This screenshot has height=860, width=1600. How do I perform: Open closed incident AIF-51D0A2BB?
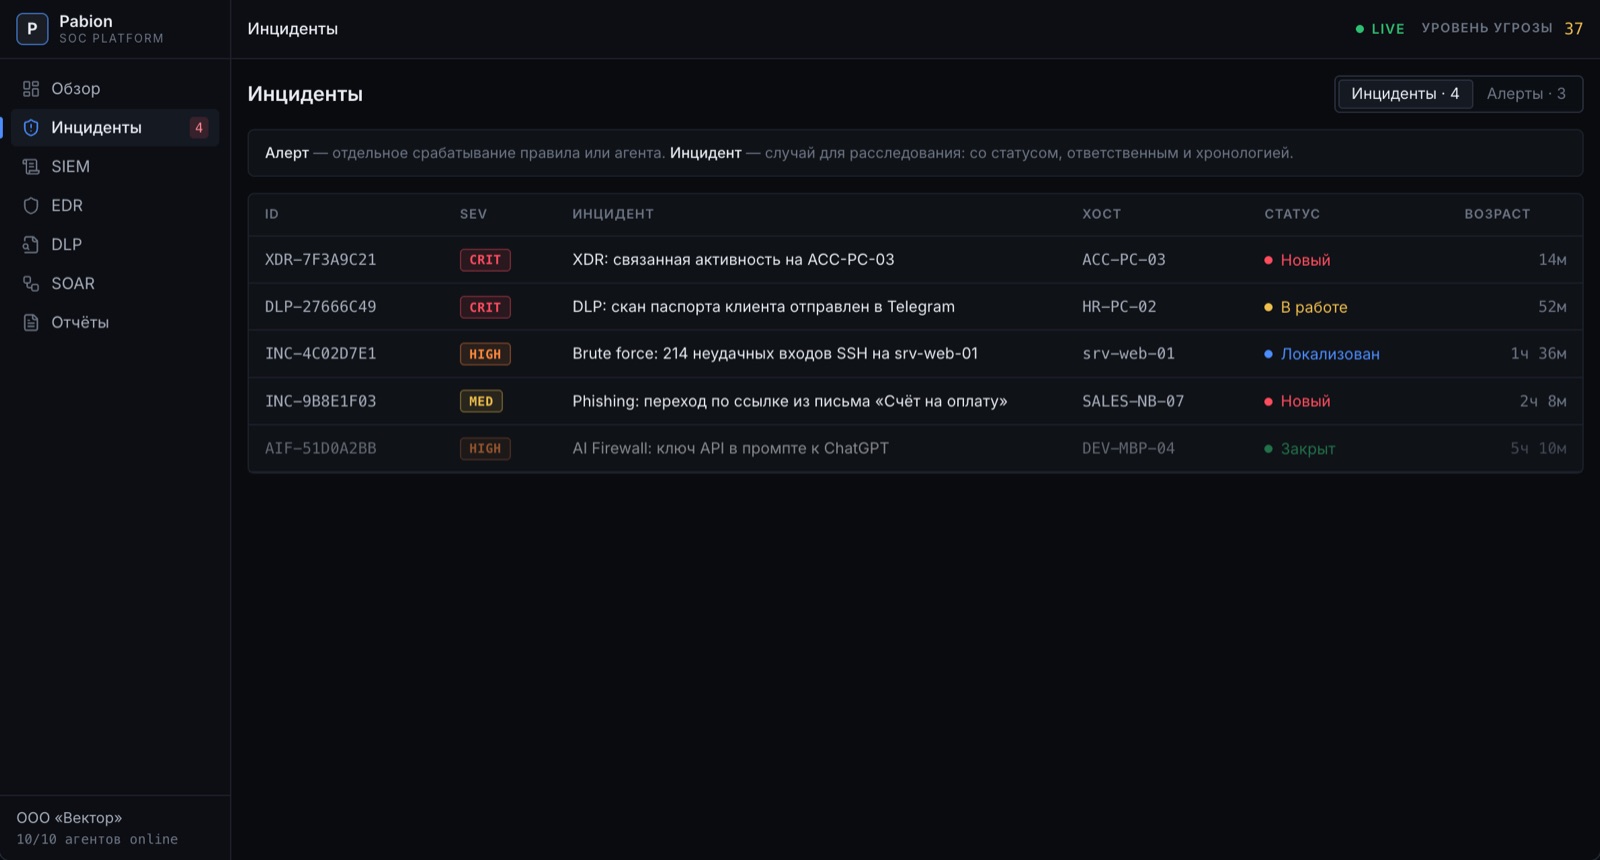click(x=915, y=448)
